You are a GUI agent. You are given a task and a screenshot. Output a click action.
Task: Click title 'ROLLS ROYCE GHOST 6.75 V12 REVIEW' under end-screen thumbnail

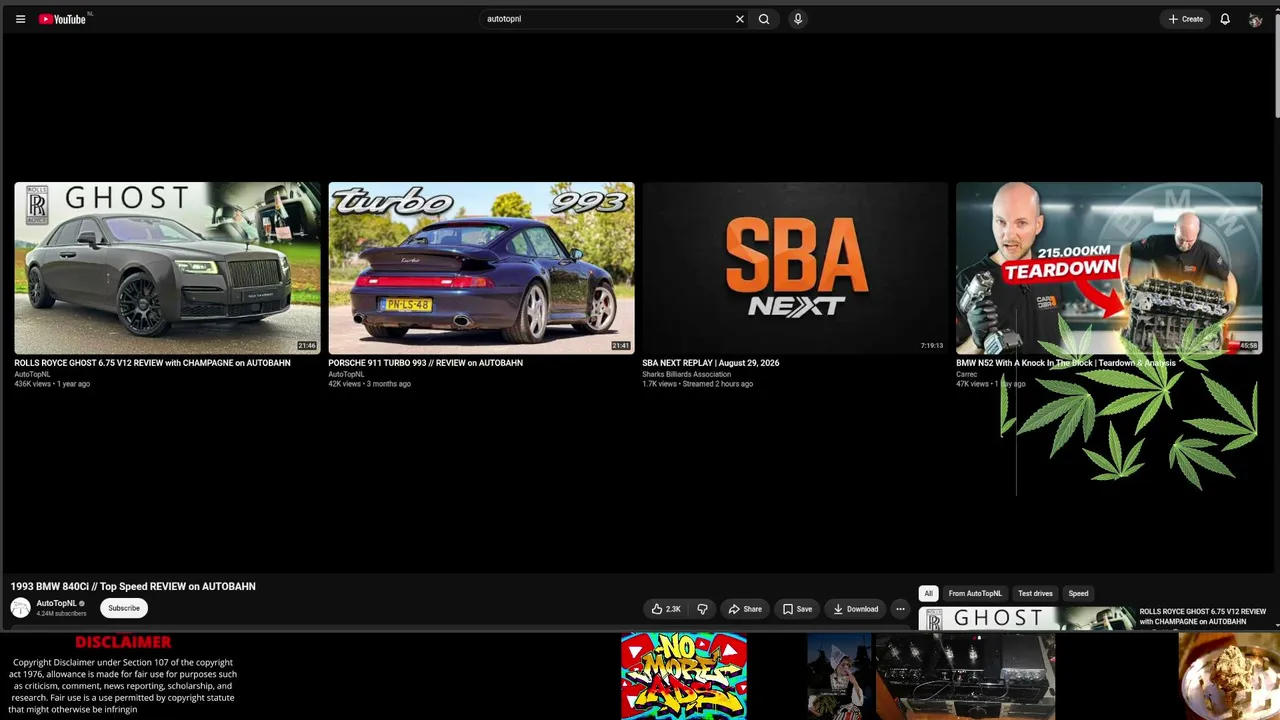tap(152, 363)
